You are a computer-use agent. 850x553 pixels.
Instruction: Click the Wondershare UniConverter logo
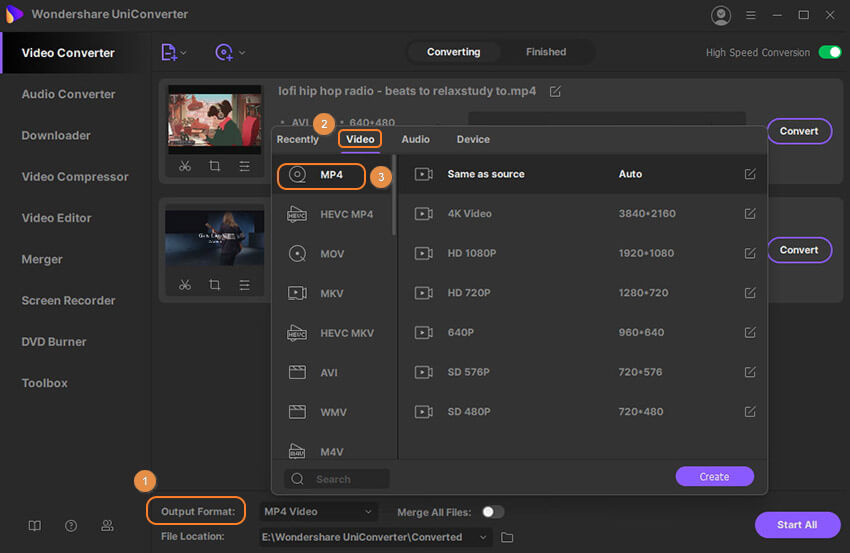tap(14, 14)
